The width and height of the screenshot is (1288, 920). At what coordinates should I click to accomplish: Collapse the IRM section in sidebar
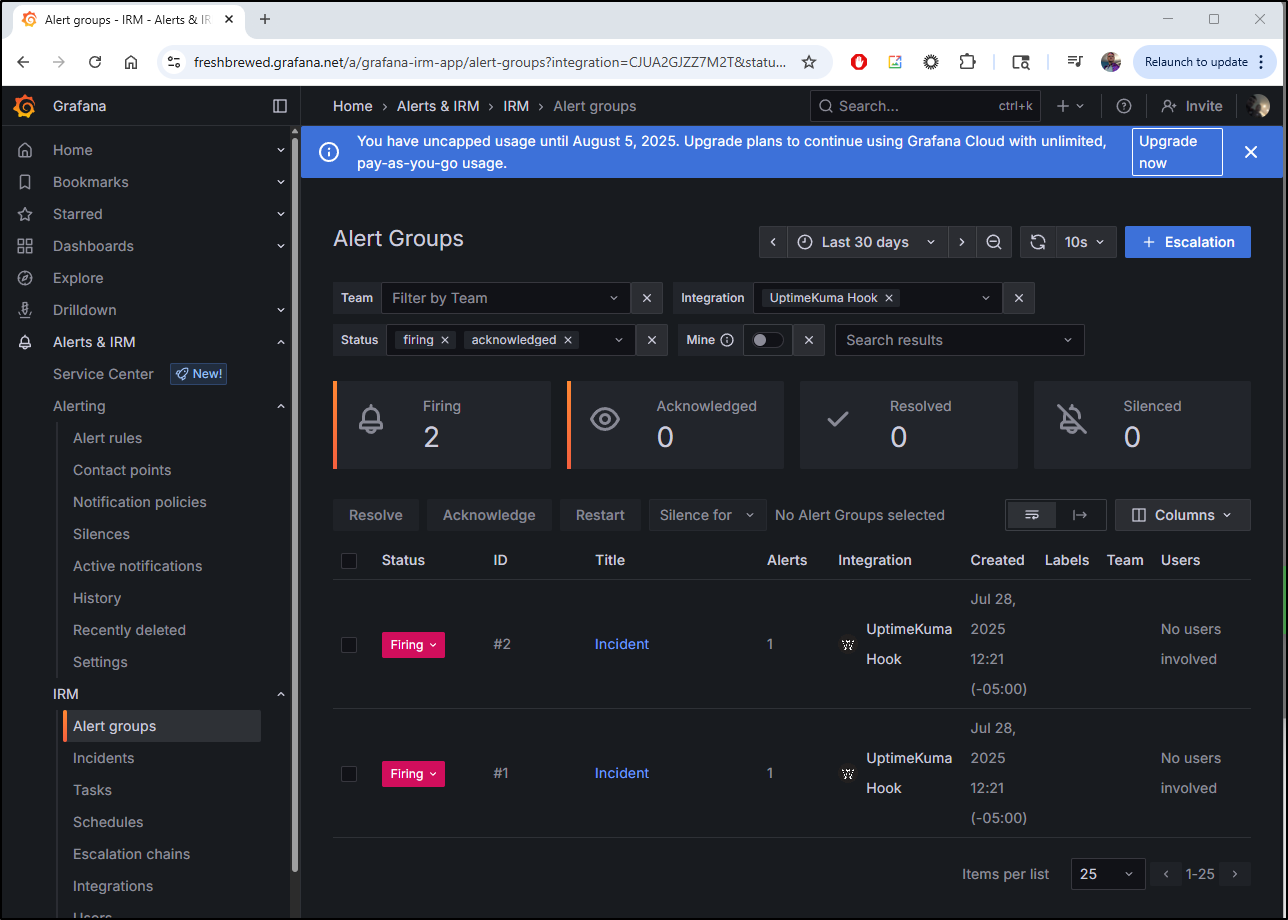pyautogui.click(x=280, y=694)
